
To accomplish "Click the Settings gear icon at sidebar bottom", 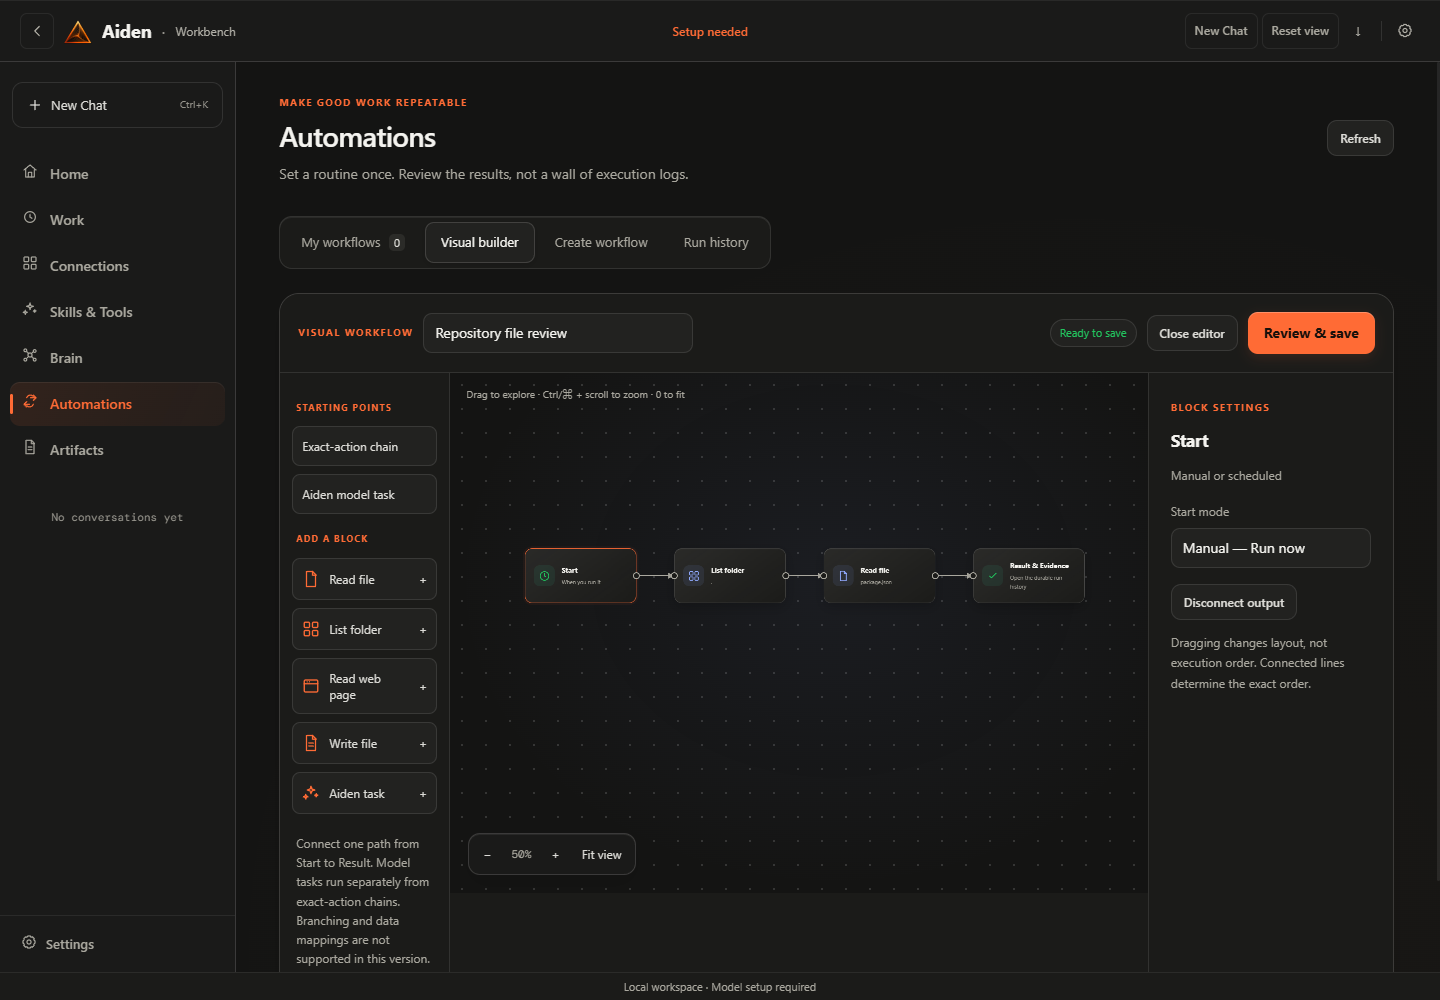I will pyautogui.click(x=29, y=942).
